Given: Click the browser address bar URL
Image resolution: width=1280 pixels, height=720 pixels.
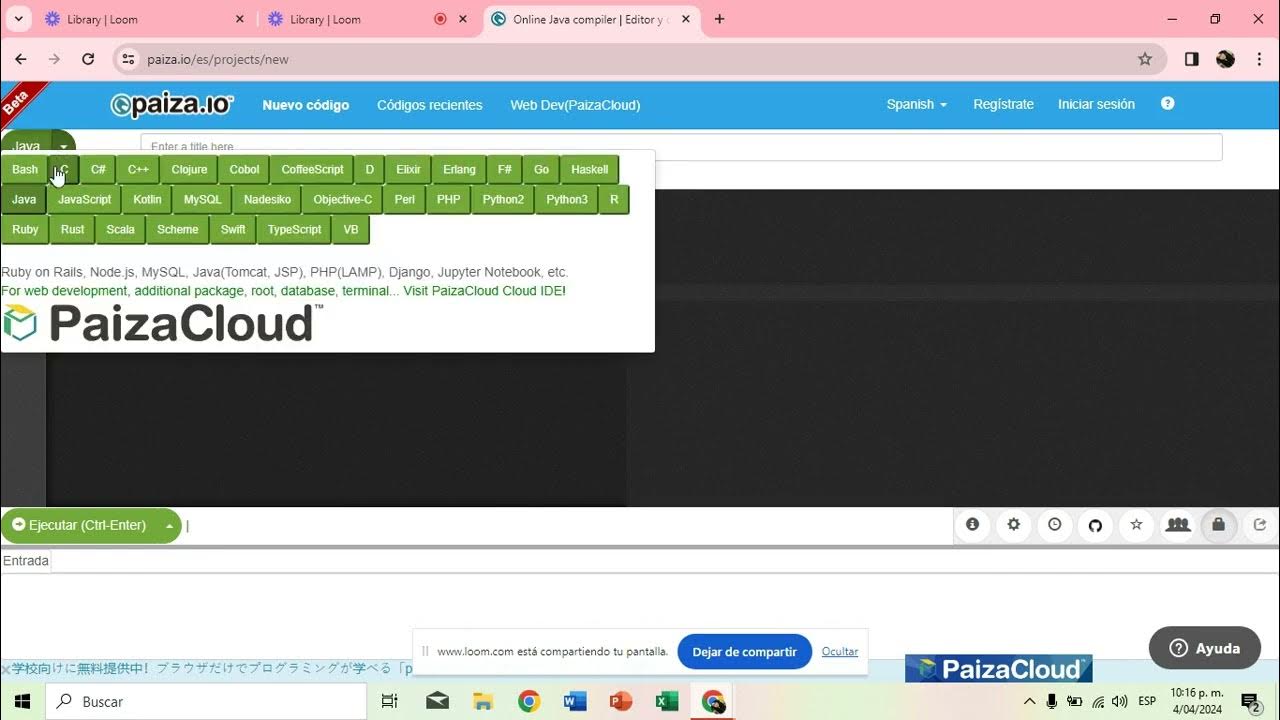Looking at the screenshot, I should (x=218, y=59).
